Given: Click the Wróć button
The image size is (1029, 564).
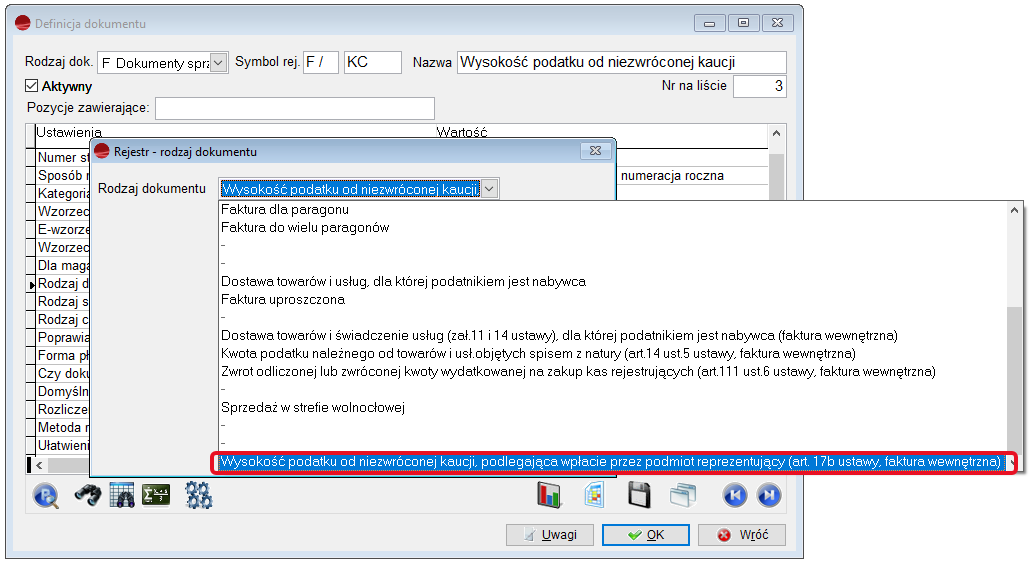Looking at the screenshot, I should coord(742,535).
